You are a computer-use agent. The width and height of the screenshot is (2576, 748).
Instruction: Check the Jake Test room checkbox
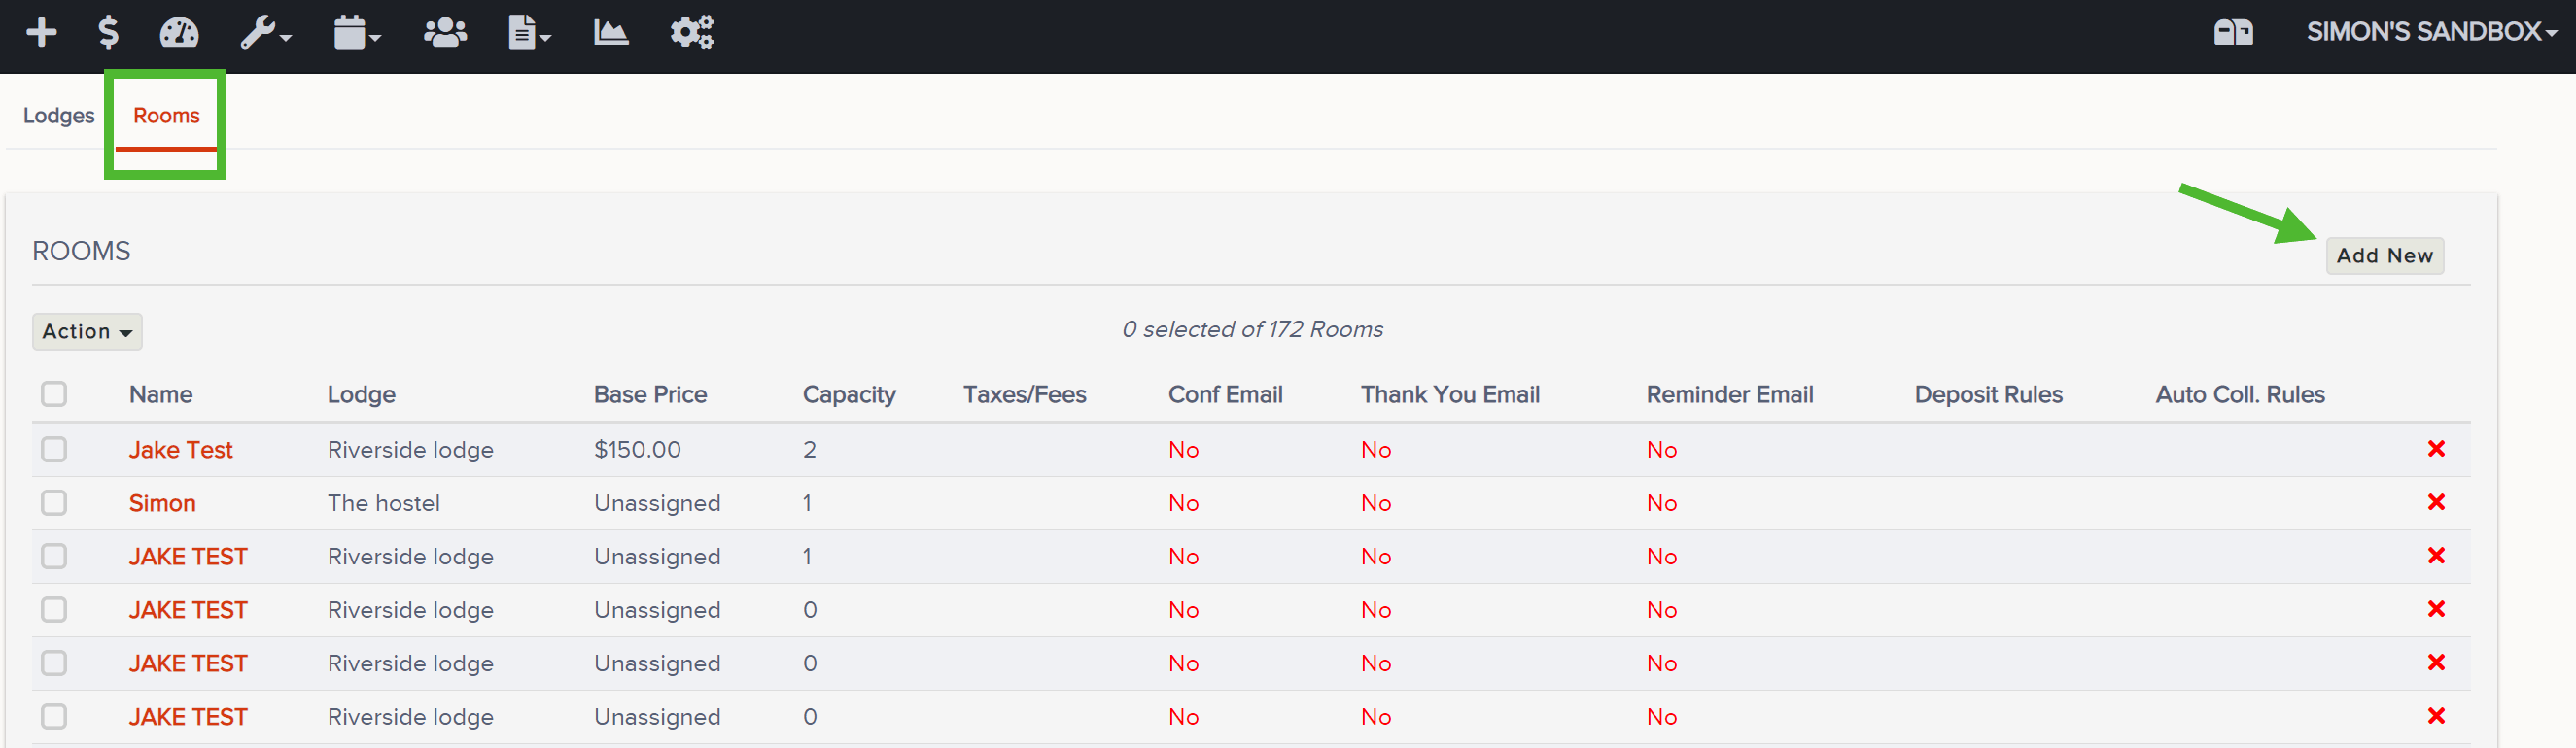point(54,449)
